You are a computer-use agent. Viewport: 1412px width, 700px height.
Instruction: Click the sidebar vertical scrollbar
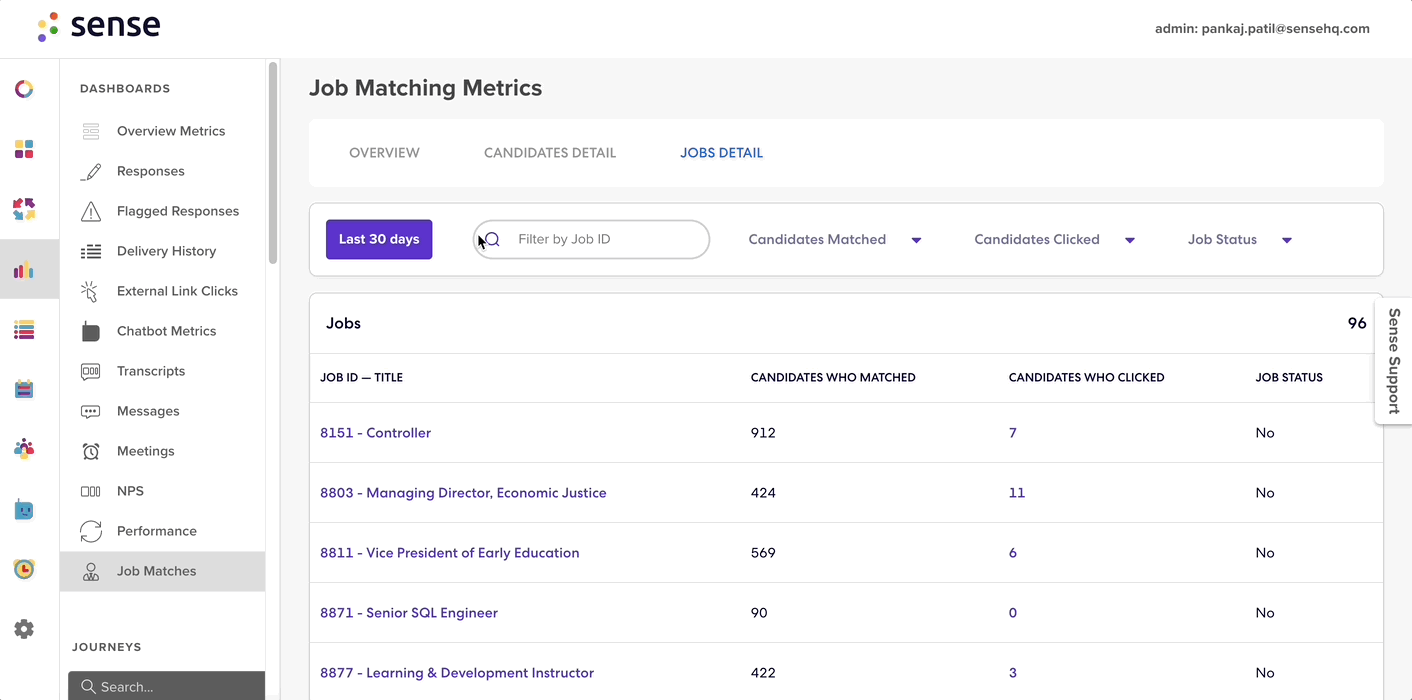(x=273, y=163)
